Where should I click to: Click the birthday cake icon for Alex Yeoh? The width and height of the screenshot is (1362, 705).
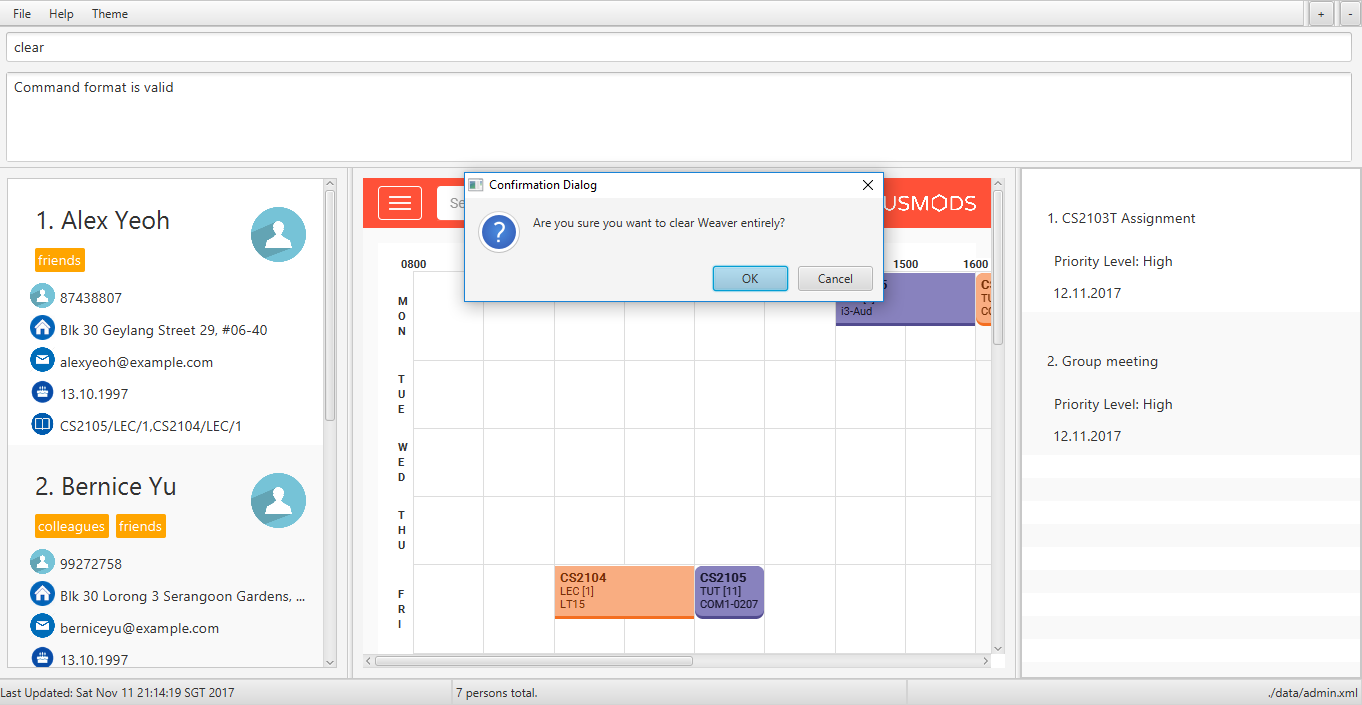tap(42, 393)
